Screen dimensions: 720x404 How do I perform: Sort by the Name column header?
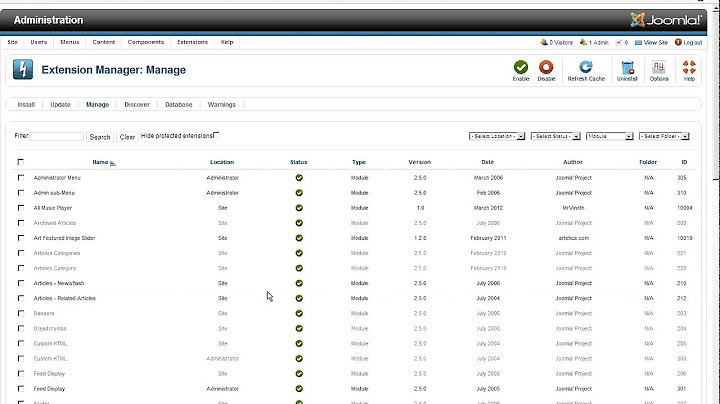(x=100, y=162)
